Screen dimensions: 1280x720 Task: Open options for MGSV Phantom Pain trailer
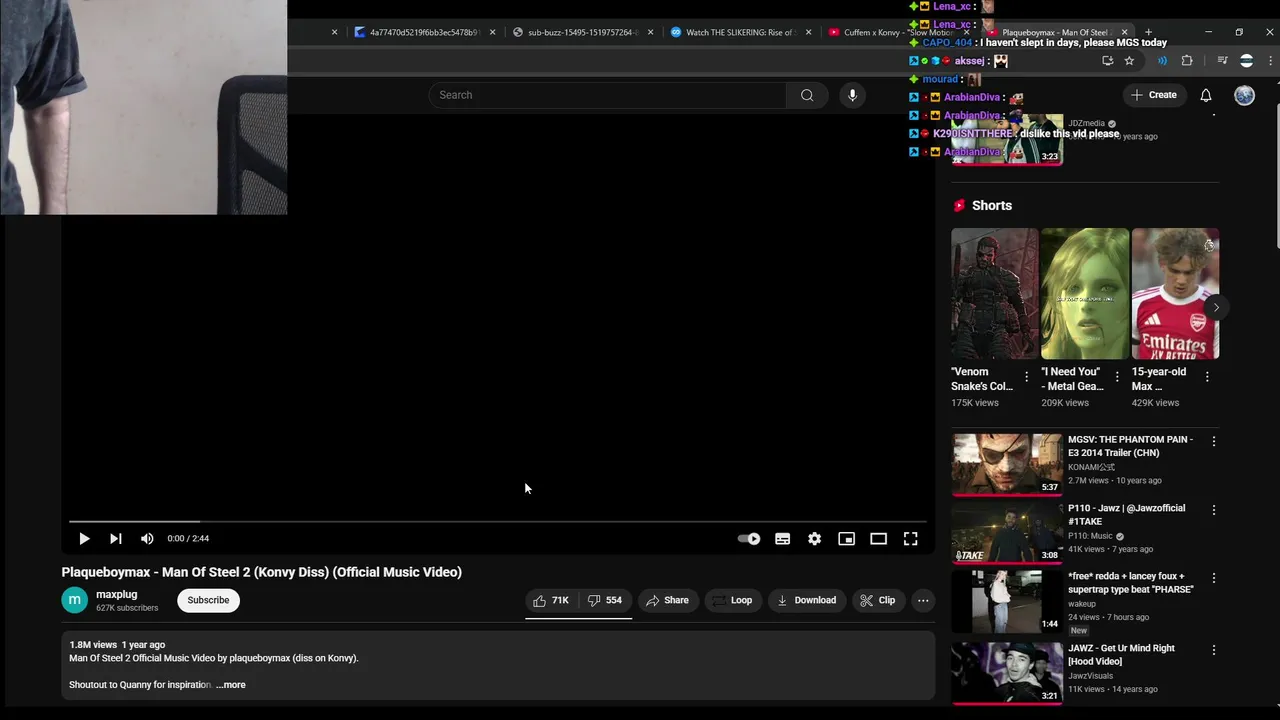pyautogui.click(x=1214, y=441)
